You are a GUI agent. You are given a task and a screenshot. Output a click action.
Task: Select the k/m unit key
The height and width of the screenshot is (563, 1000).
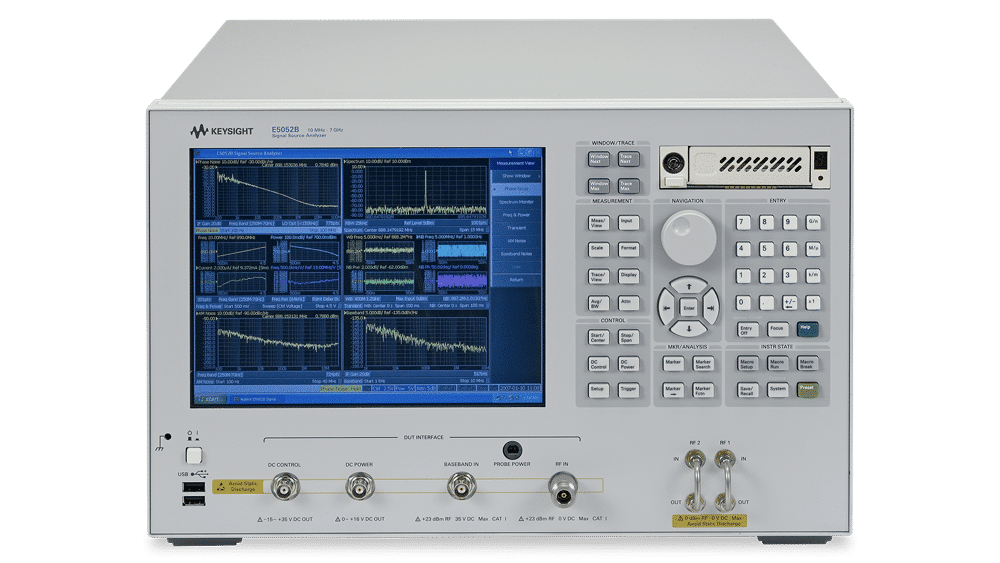click(x=813, y=277)
